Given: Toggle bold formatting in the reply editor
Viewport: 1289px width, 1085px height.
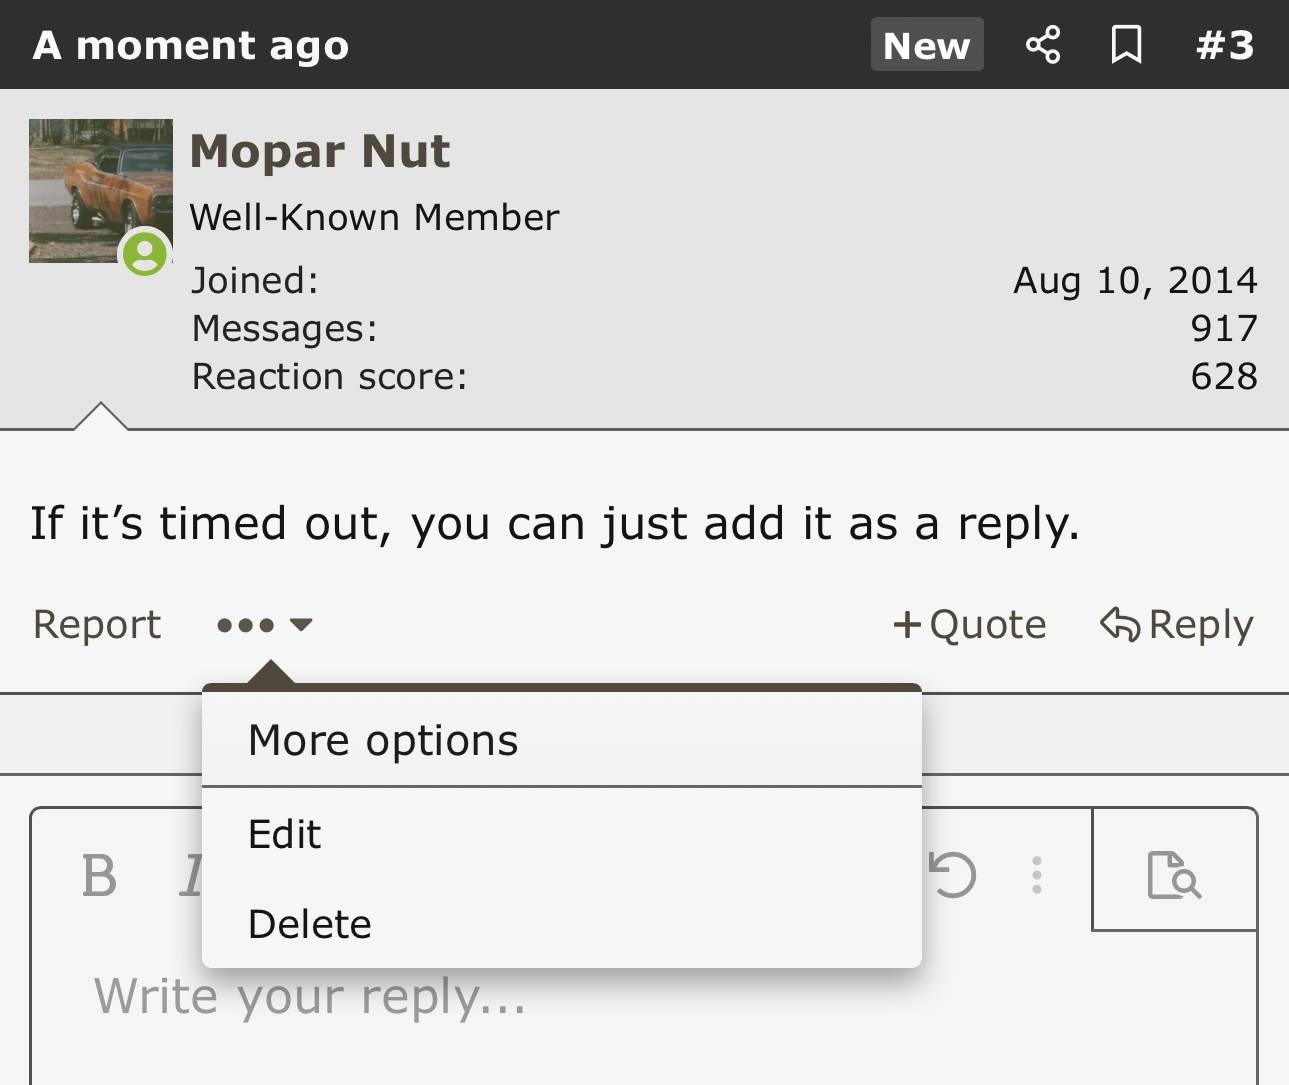Looking at the screenshot, I should pyautogui.click(x=99, y=876).
